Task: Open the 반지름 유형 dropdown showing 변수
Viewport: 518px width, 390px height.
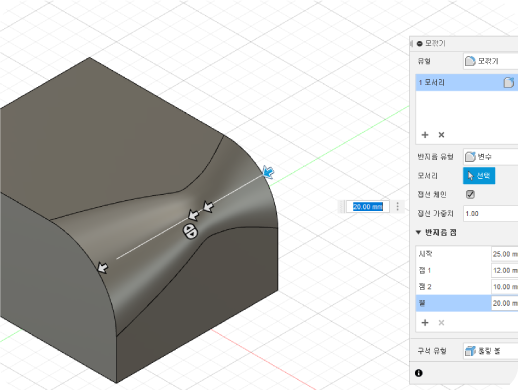Action: 490,157
